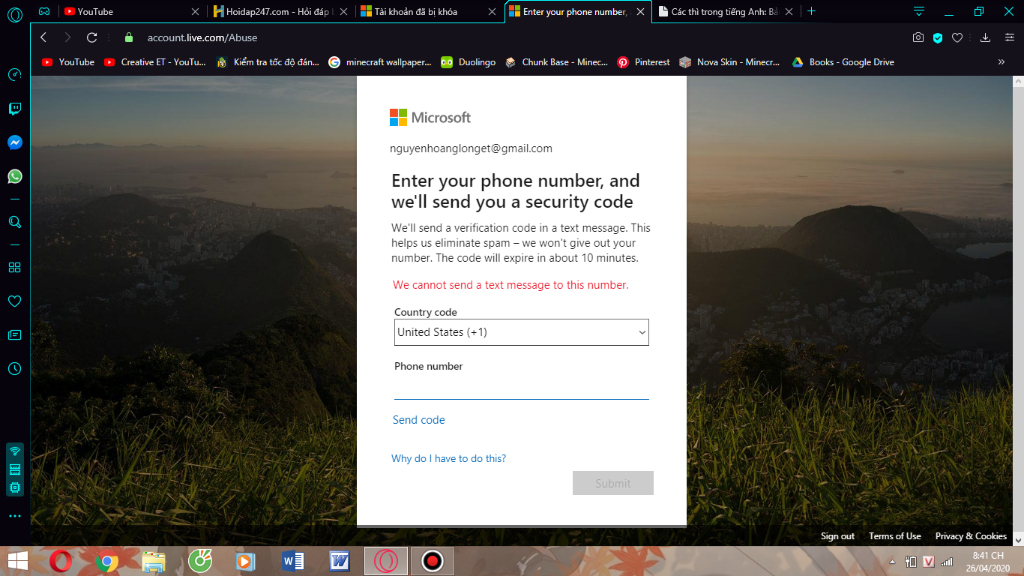Open a new tab with plus button
Screen dimensions: 1024x576
(812, 11)
